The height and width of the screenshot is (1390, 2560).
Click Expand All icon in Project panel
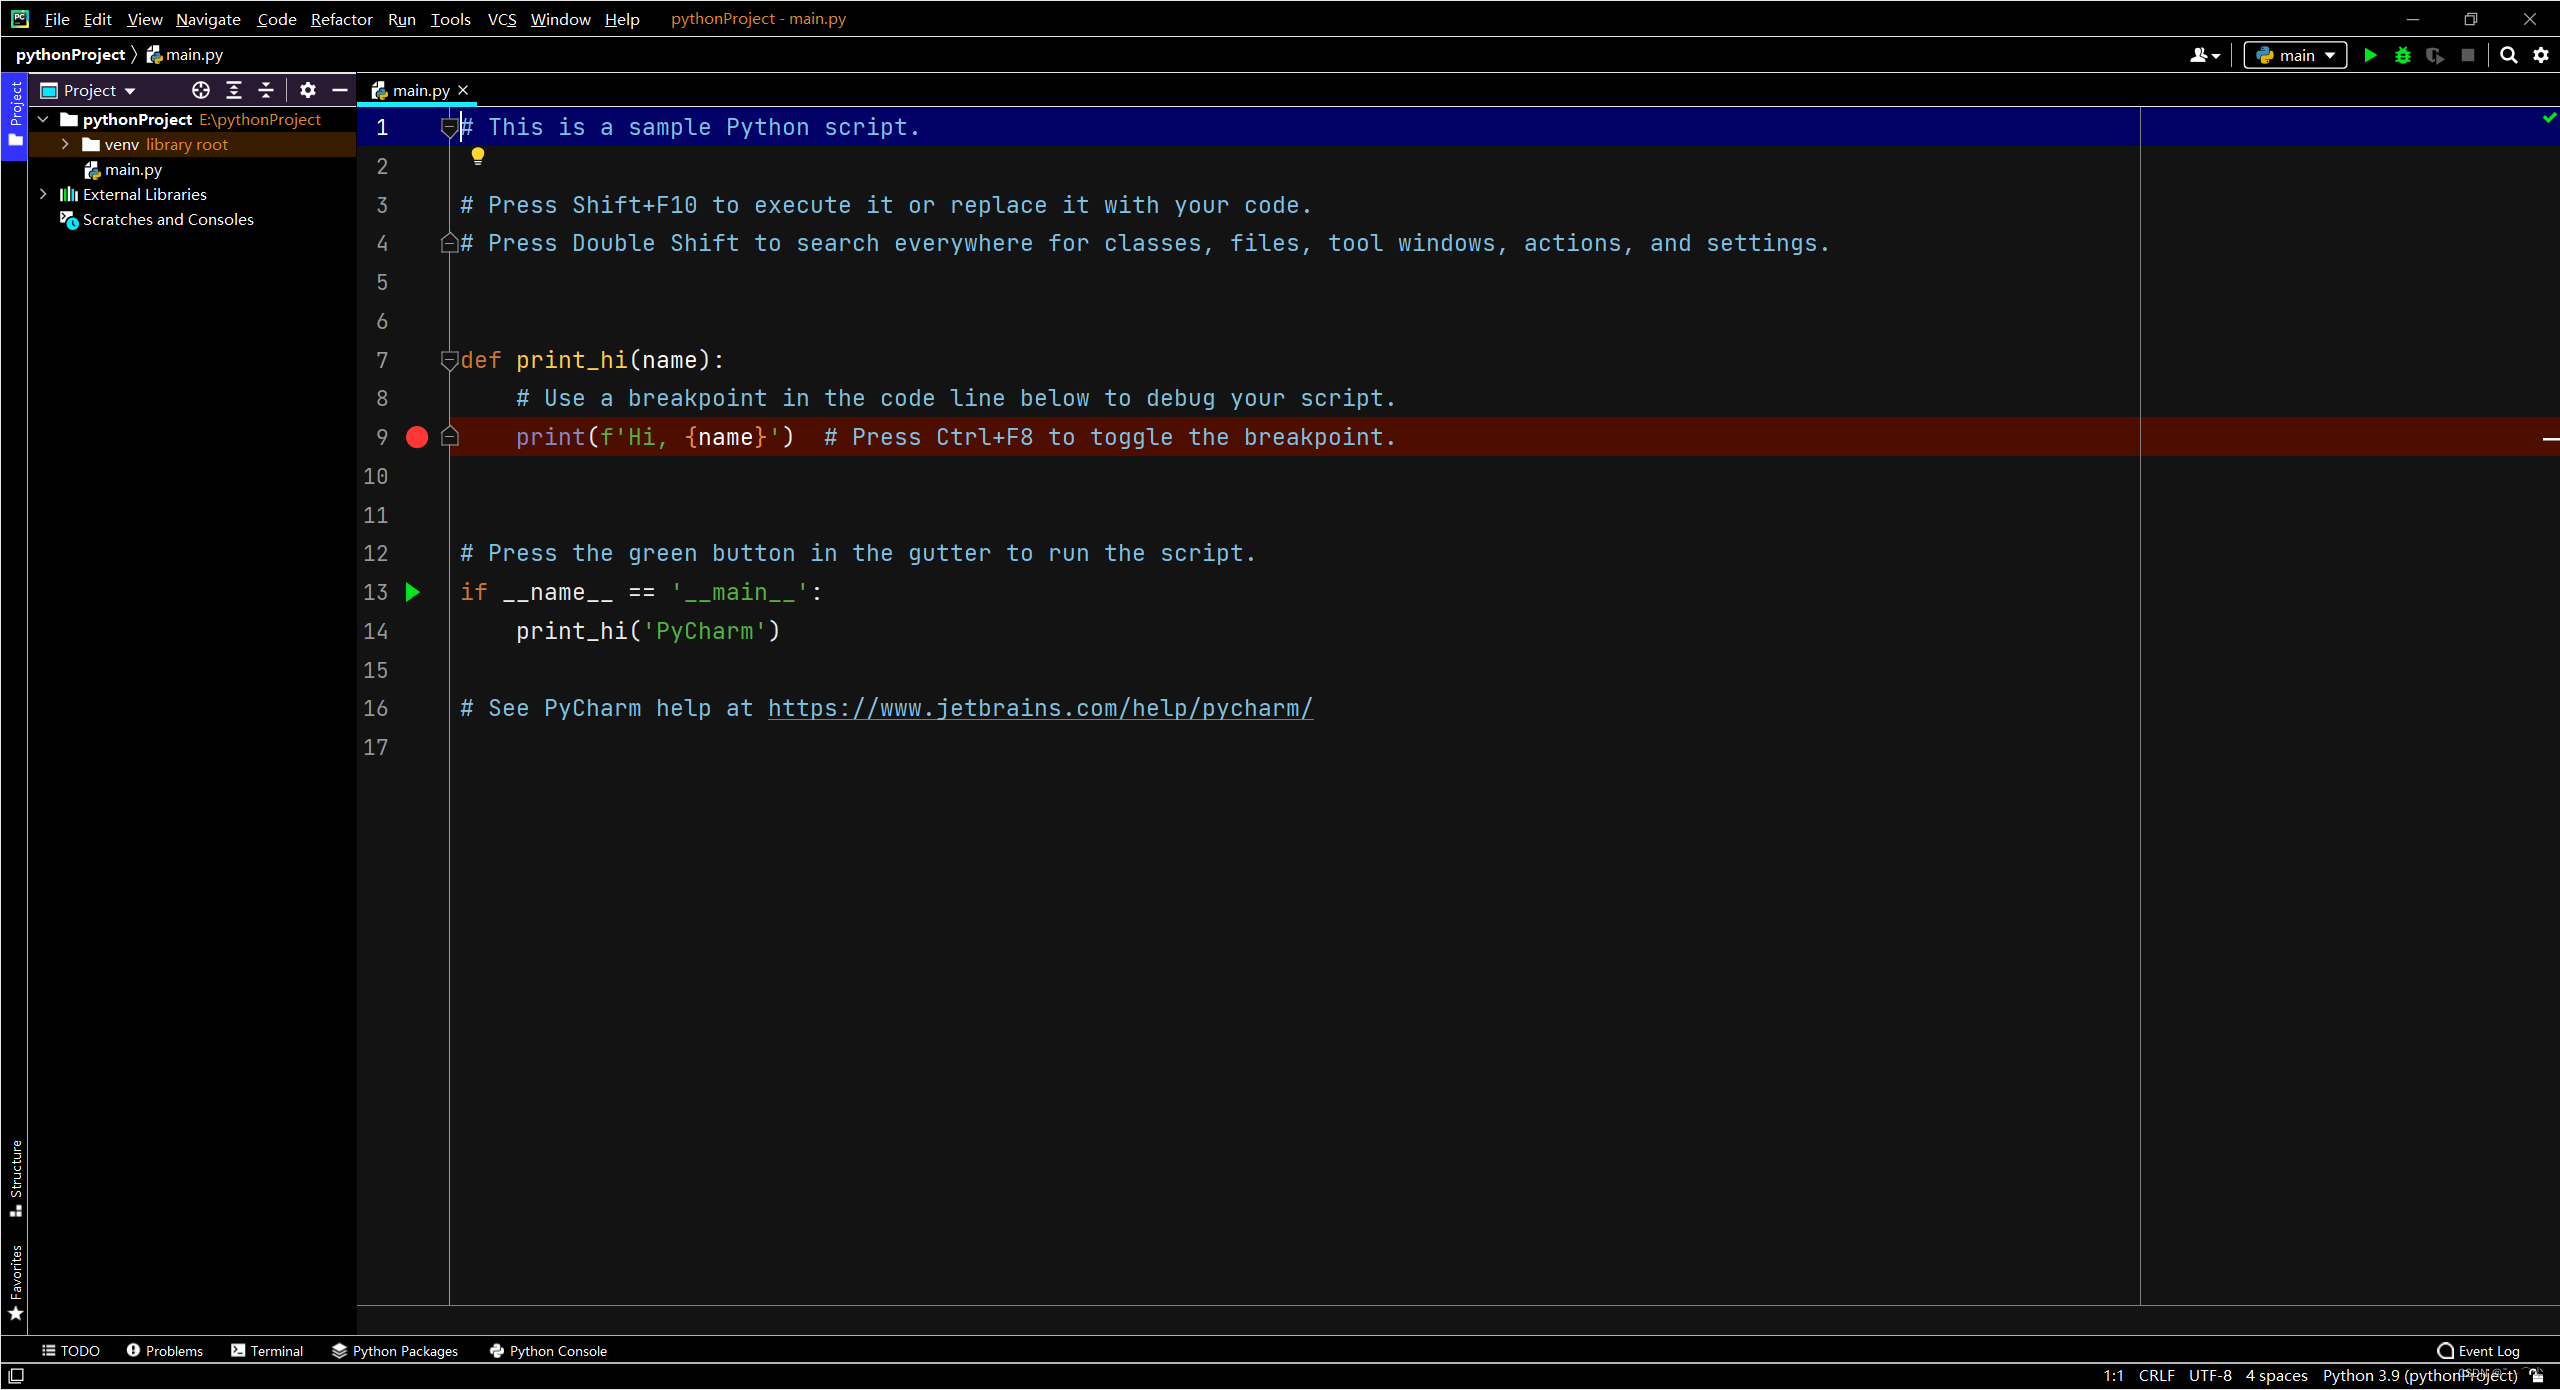[x=234, y=90]
